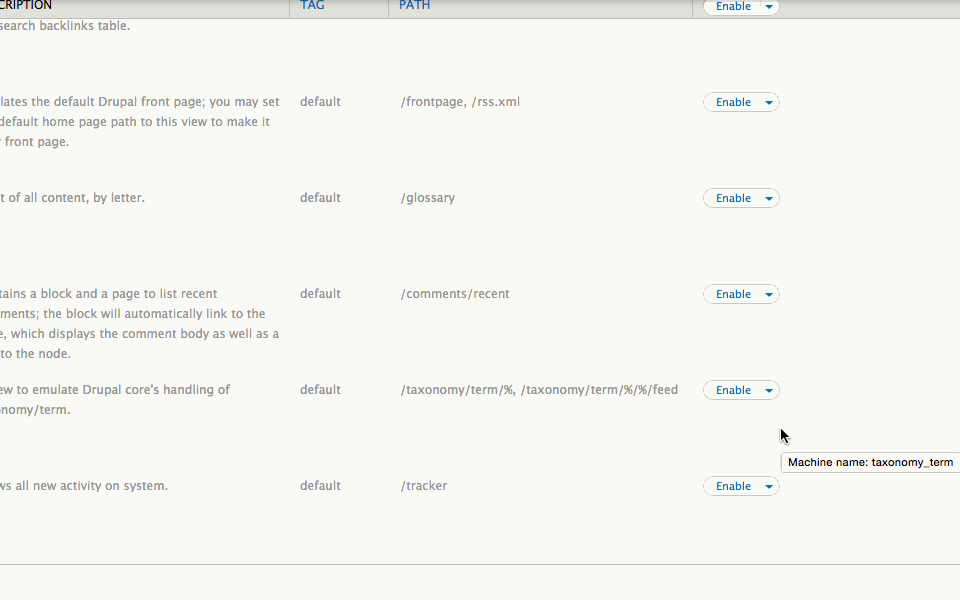Click the /tracker path text

pyautogui.click(x=424, y=486)
